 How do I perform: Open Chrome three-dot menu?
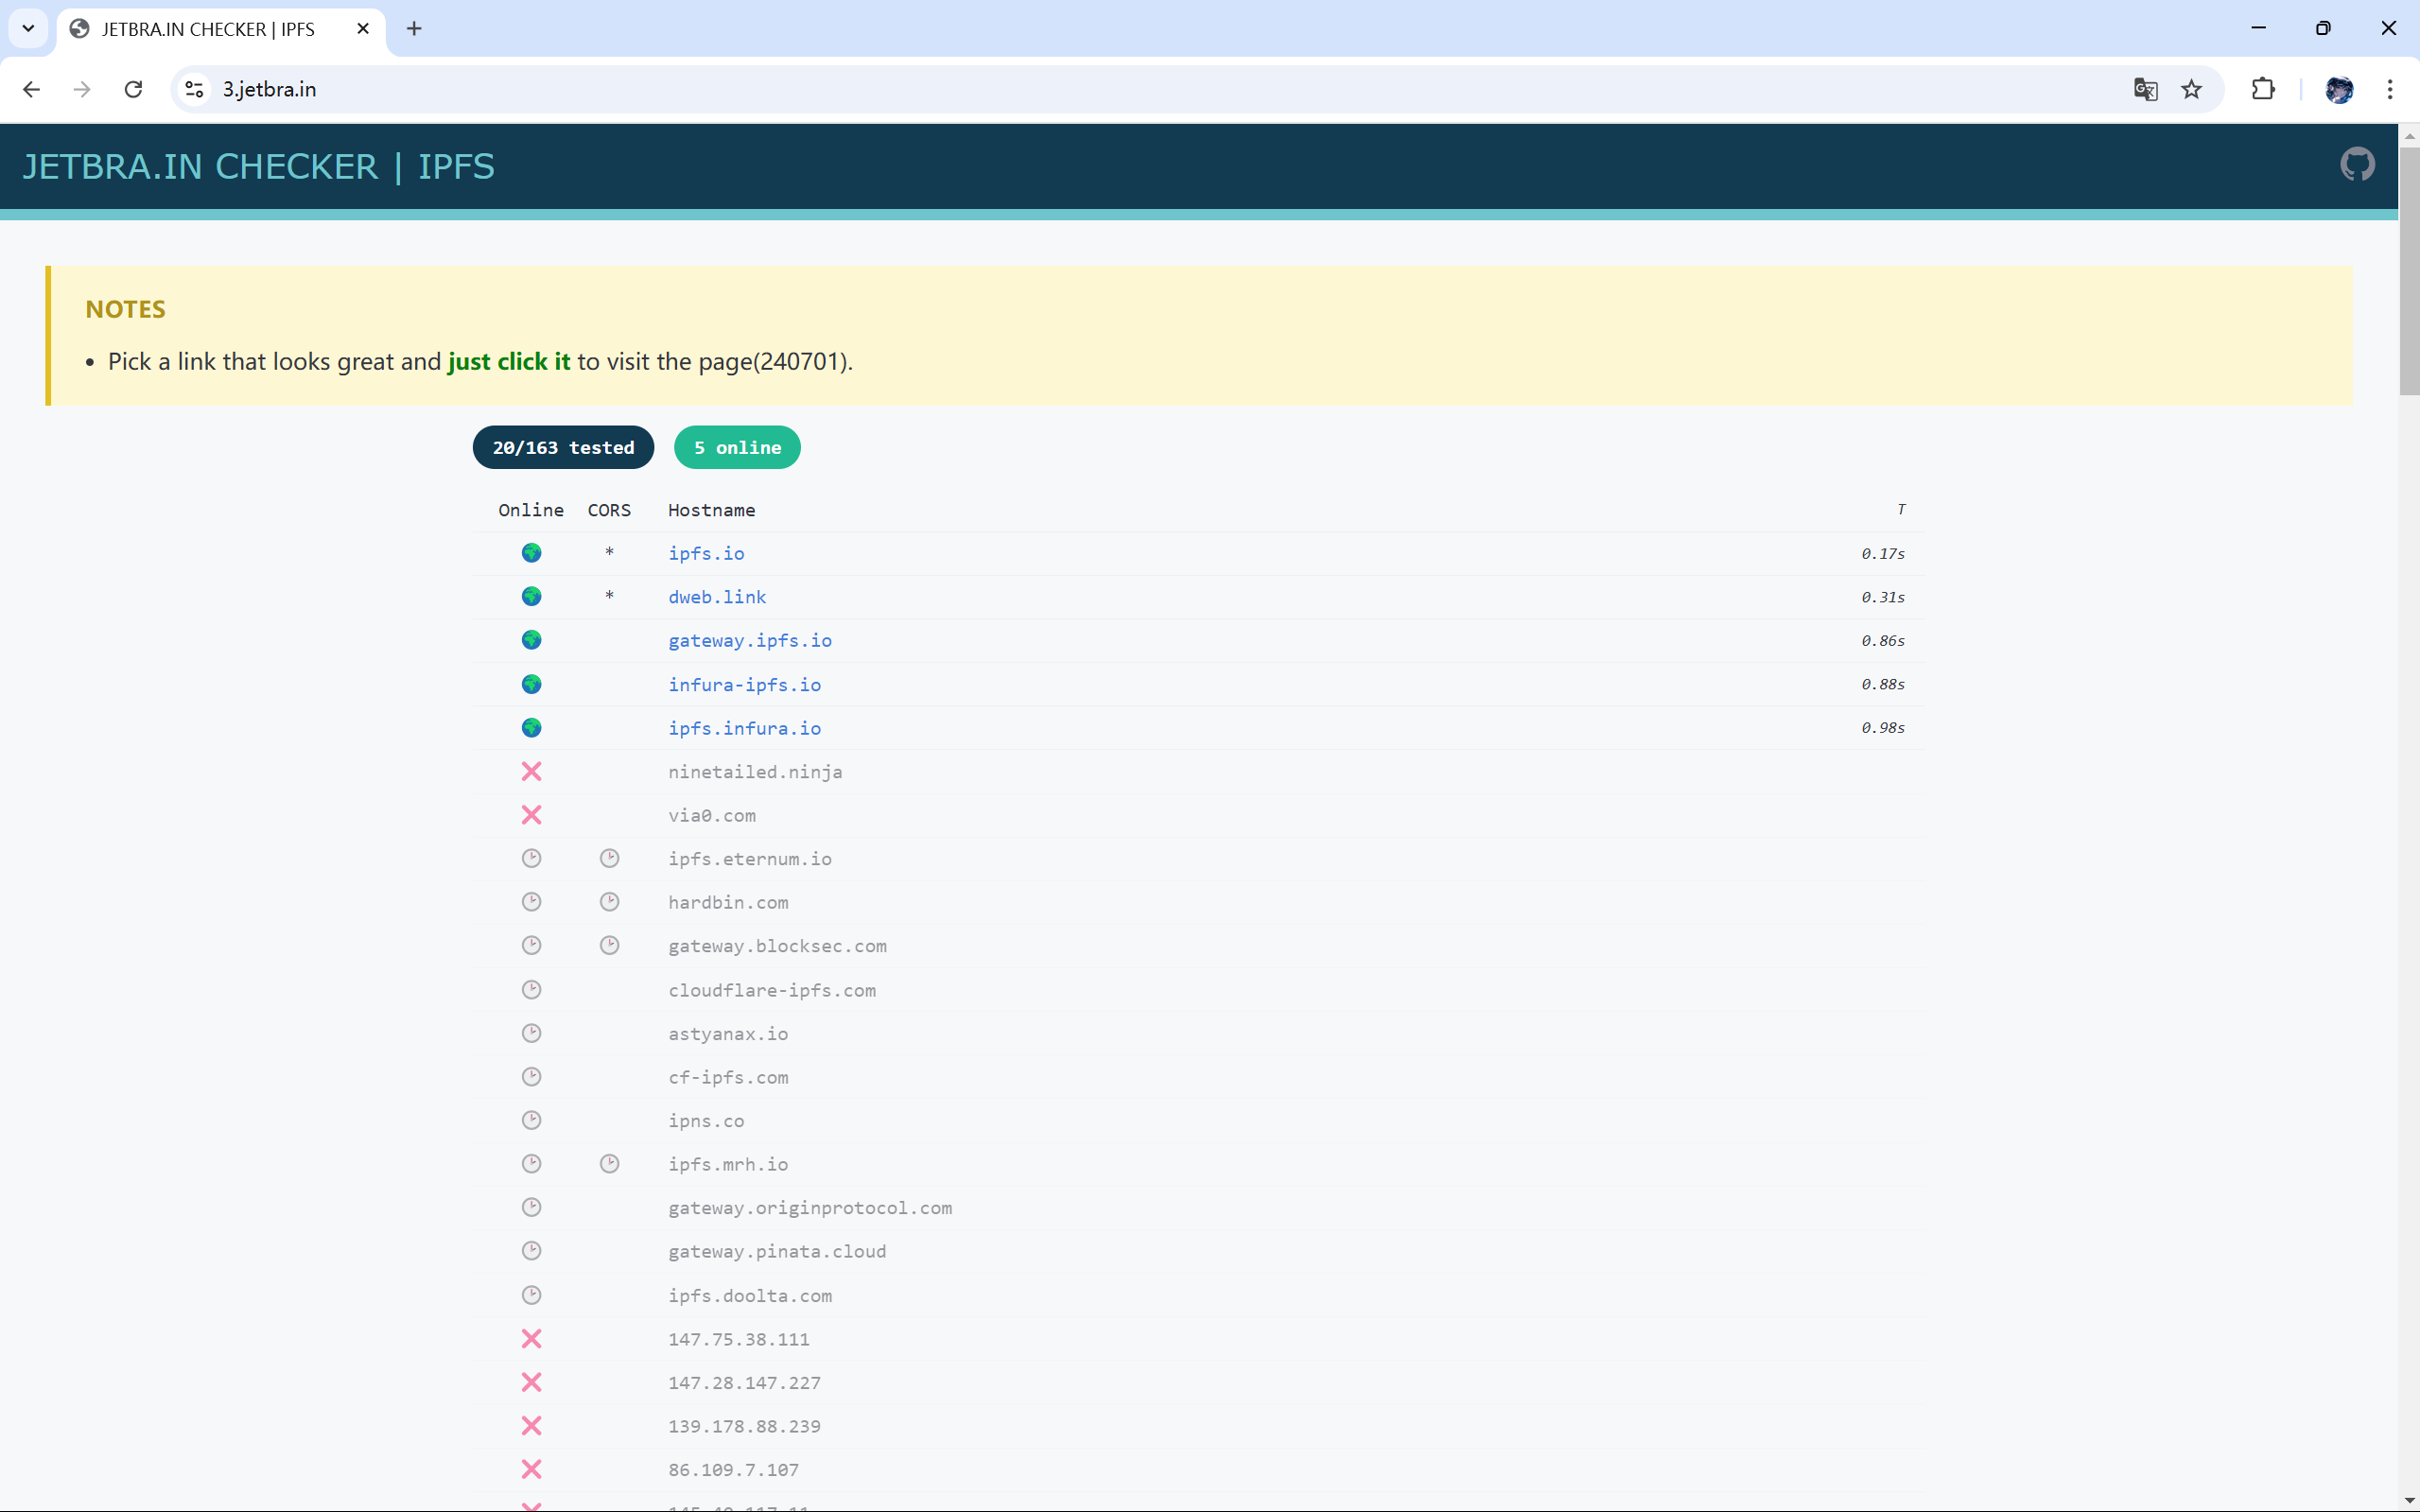[2390, 90]
